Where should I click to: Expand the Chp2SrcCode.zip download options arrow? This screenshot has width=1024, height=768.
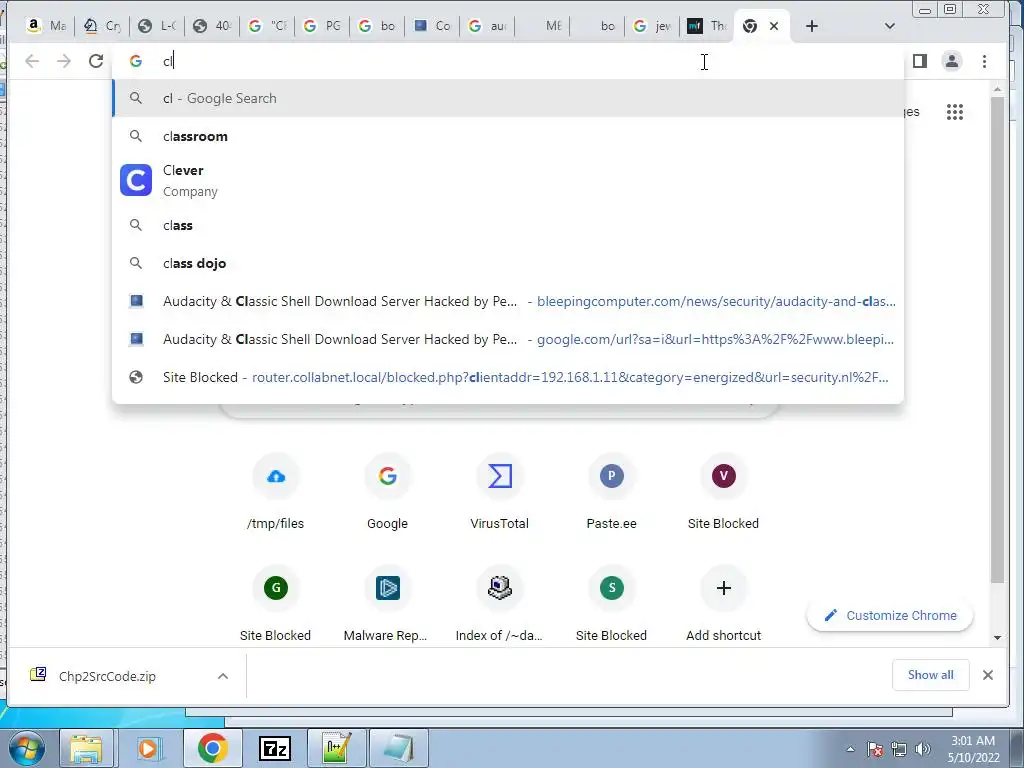[x=223, y=676]
